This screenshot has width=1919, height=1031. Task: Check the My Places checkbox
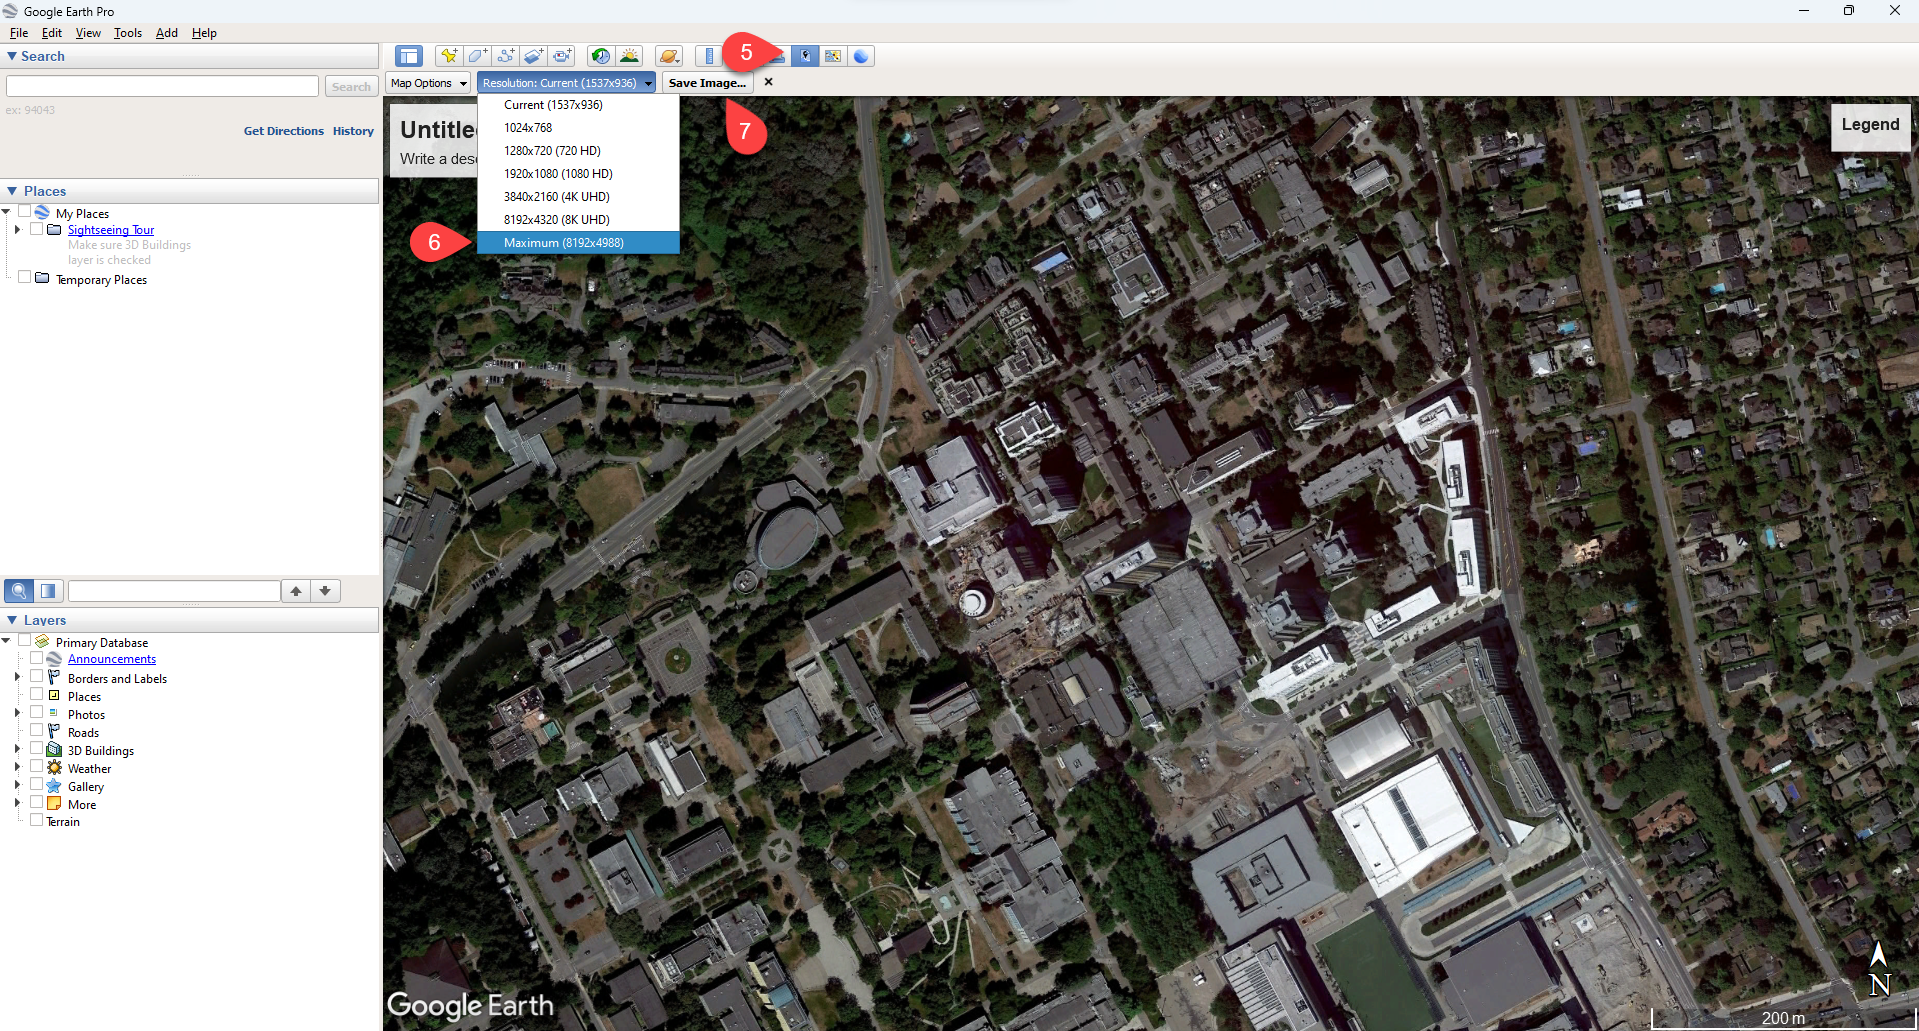[25, 211]
